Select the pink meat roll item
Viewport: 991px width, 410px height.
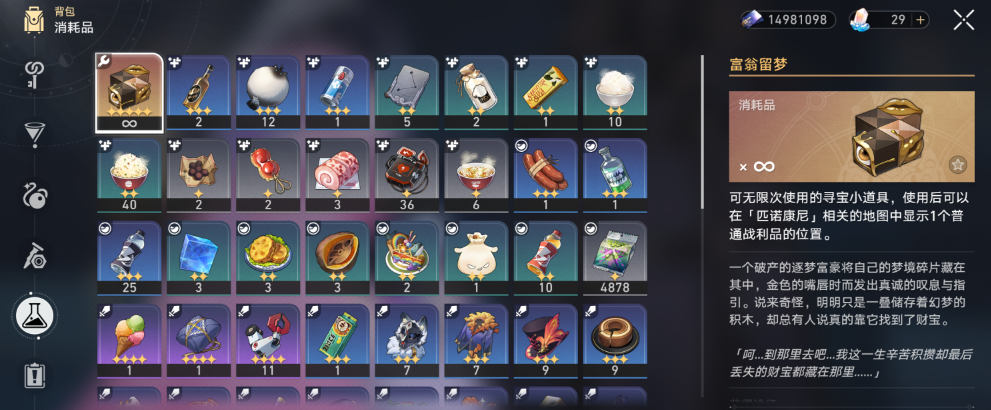[337, 176]
